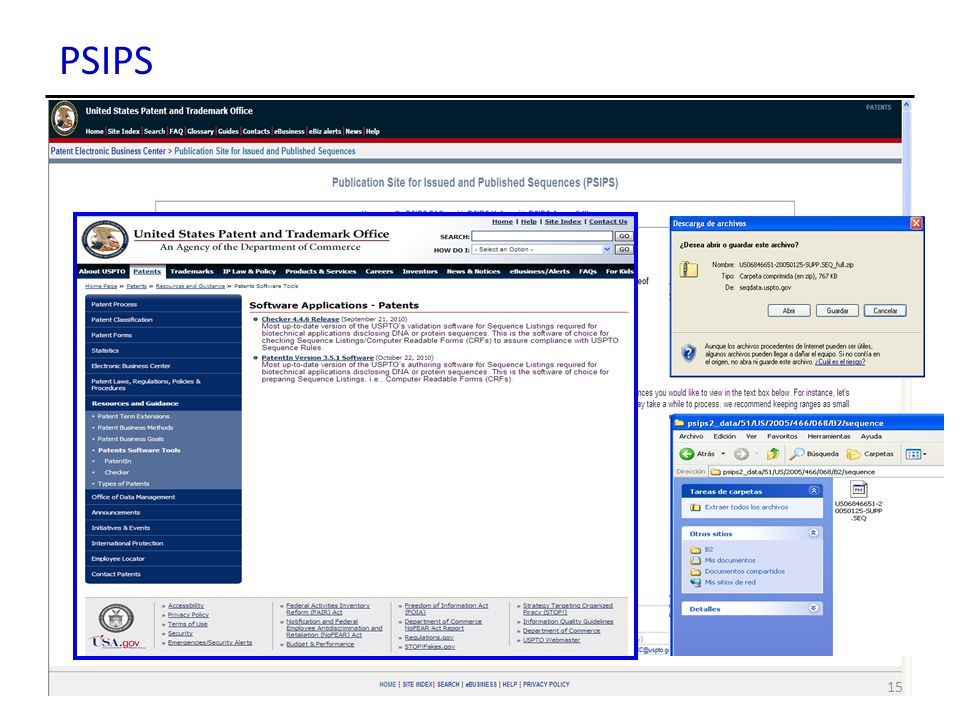The image size is (960, 720).
Task: Open the Atrás history dropdown arrow
Action: click(x=723, y=454)
